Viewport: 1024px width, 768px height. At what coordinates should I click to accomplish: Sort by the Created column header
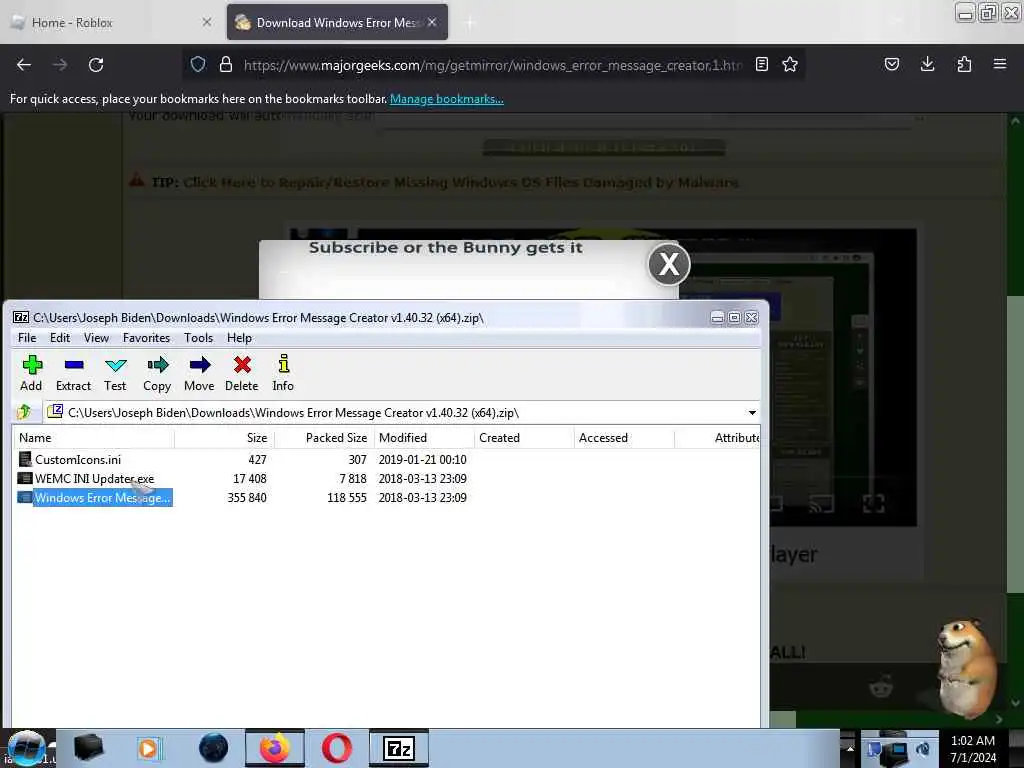[x=524, y=438]
